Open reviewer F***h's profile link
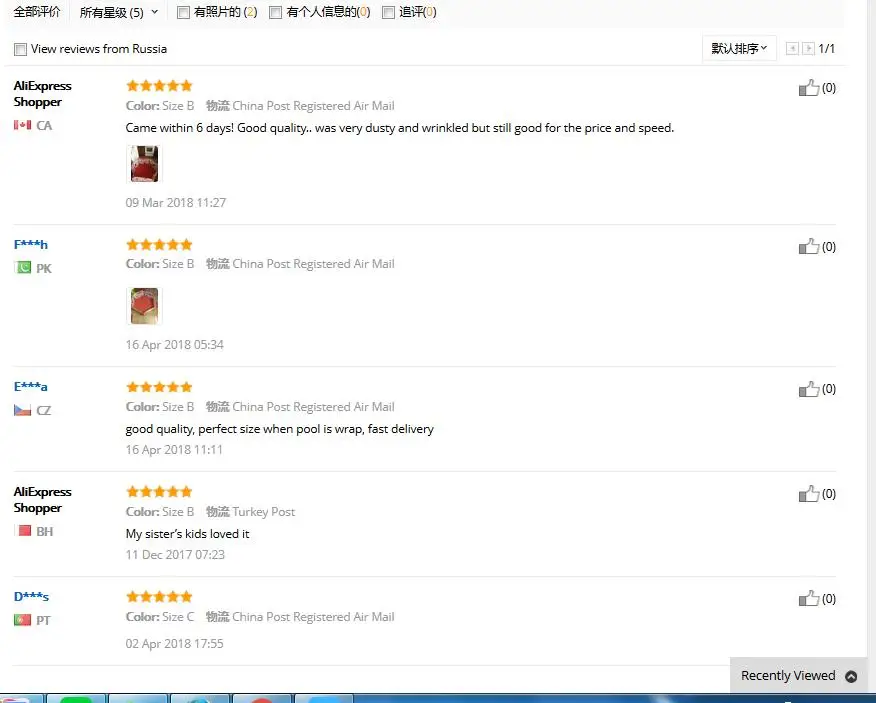This screenshot has height=703, width=876. coord(31,245)
